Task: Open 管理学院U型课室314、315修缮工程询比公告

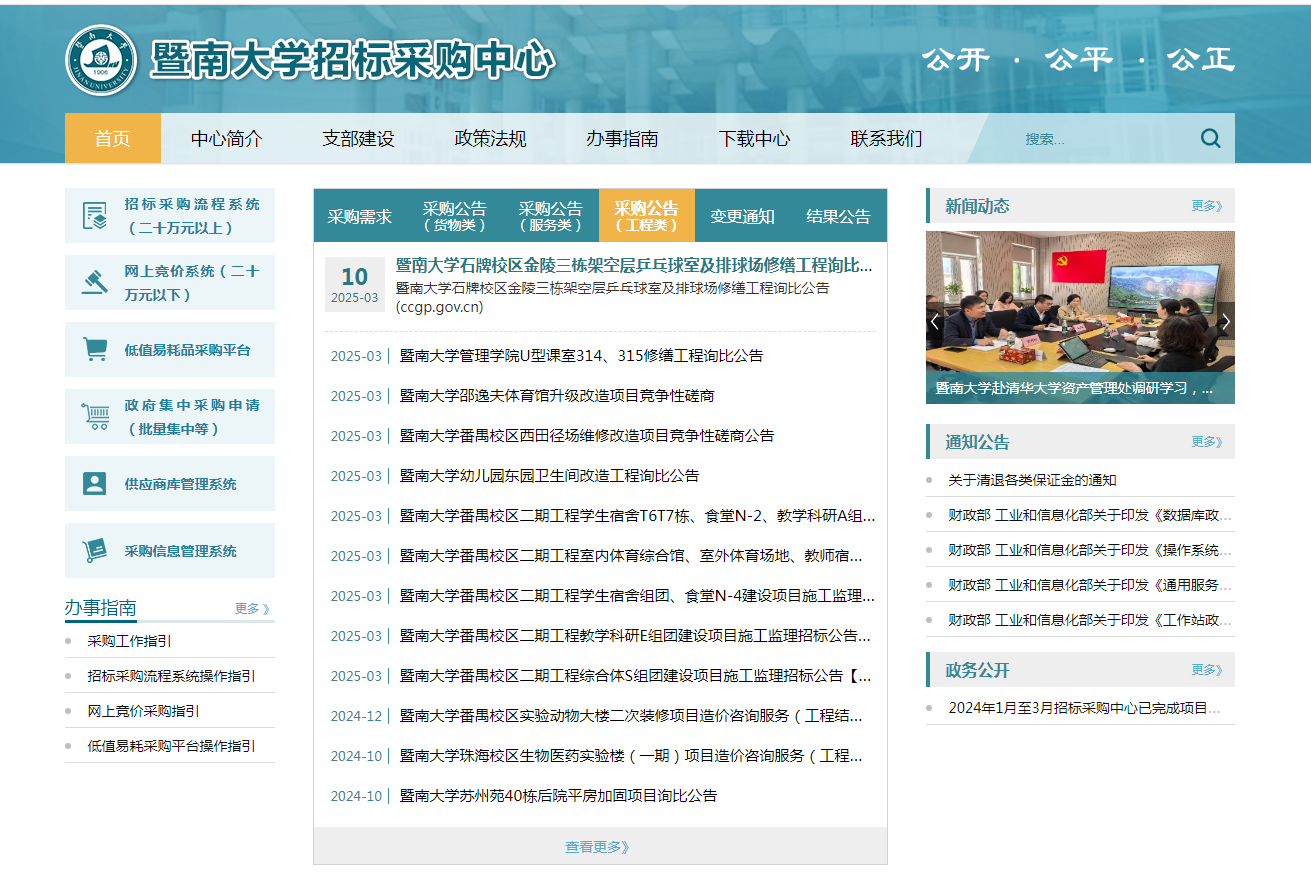Action: (581, 355)
